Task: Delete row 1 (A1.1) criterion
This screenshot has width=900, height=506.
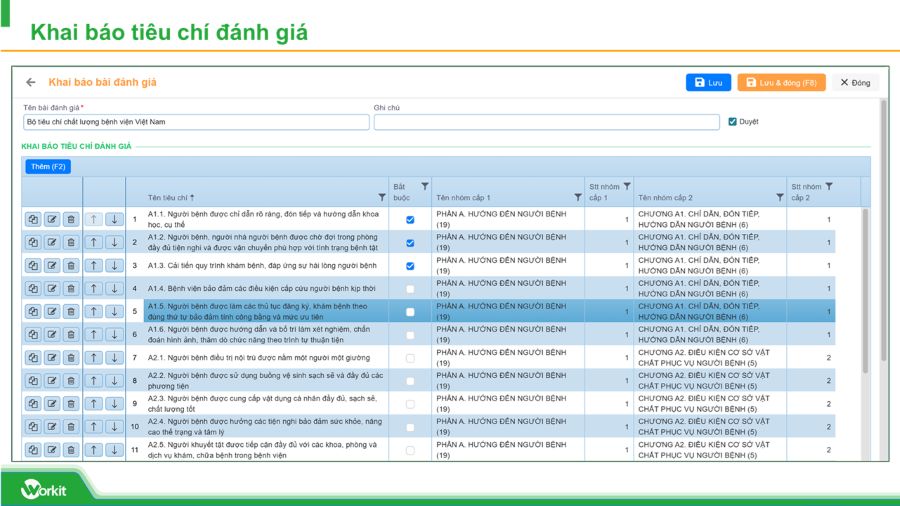Action: (71, 219)
